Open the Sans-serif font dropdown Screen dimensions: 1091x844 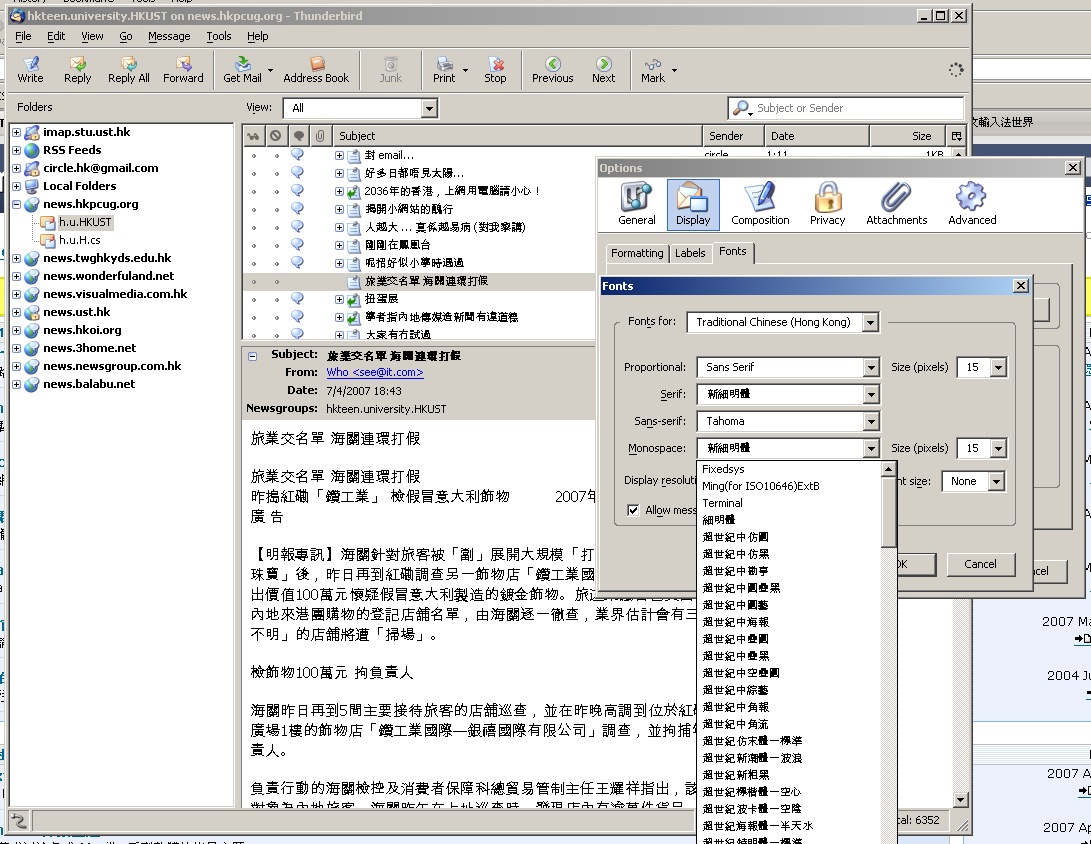[x=870, y=421]
